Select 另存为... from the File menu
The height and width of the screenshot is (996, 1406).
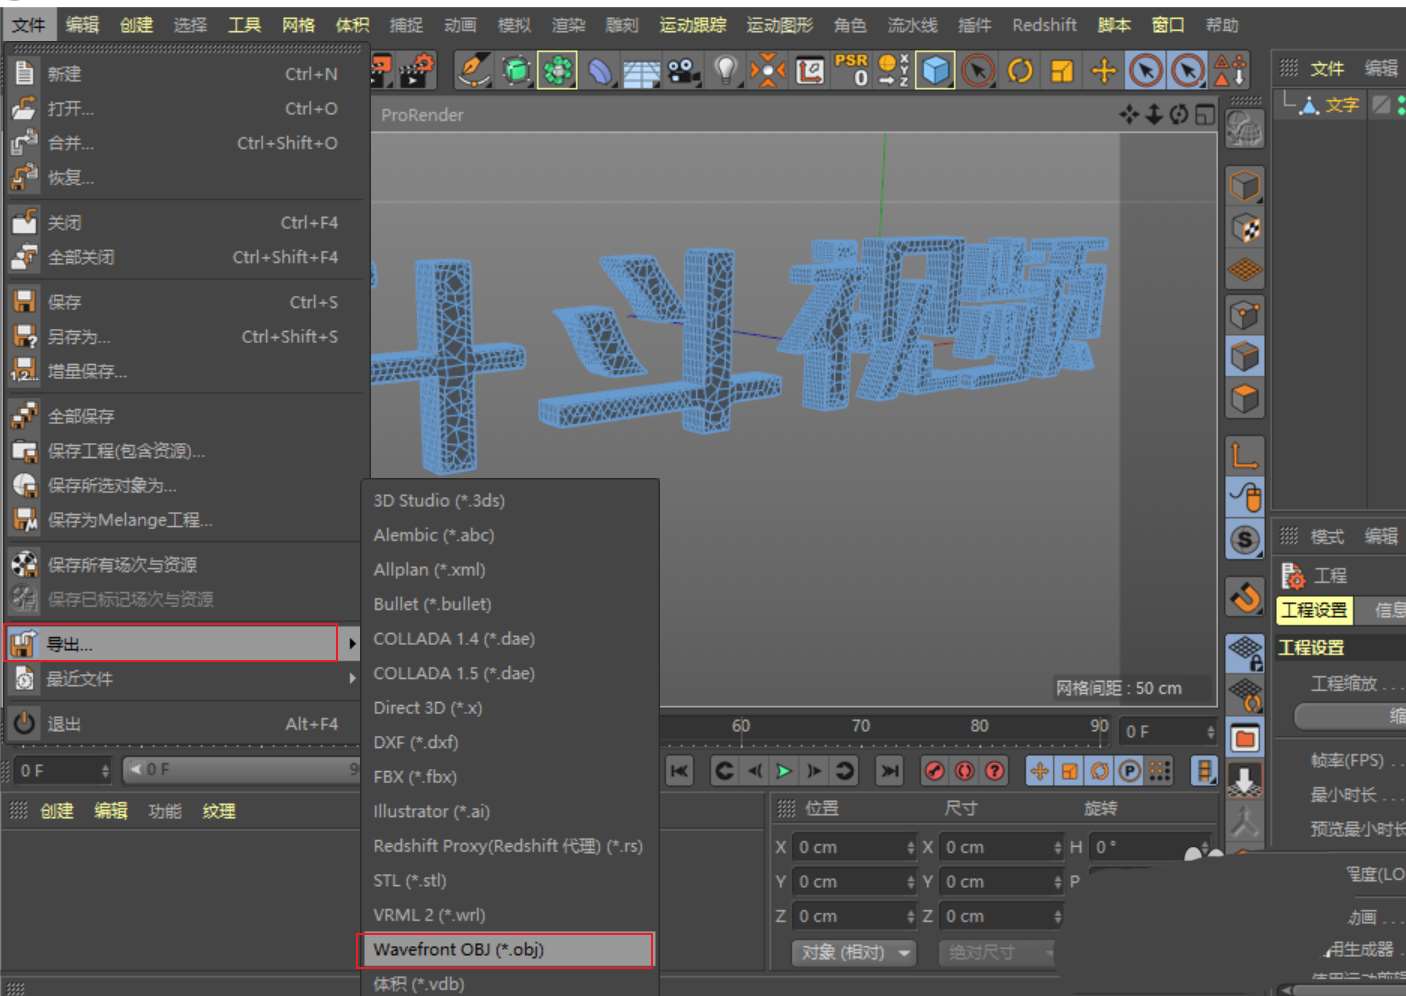(78, 336)
